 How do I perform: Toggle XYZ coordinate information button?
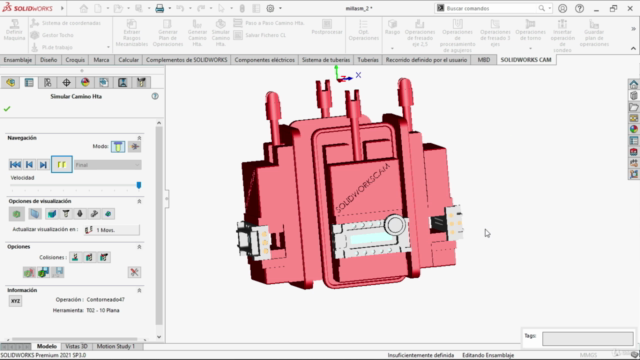(16, 301)
